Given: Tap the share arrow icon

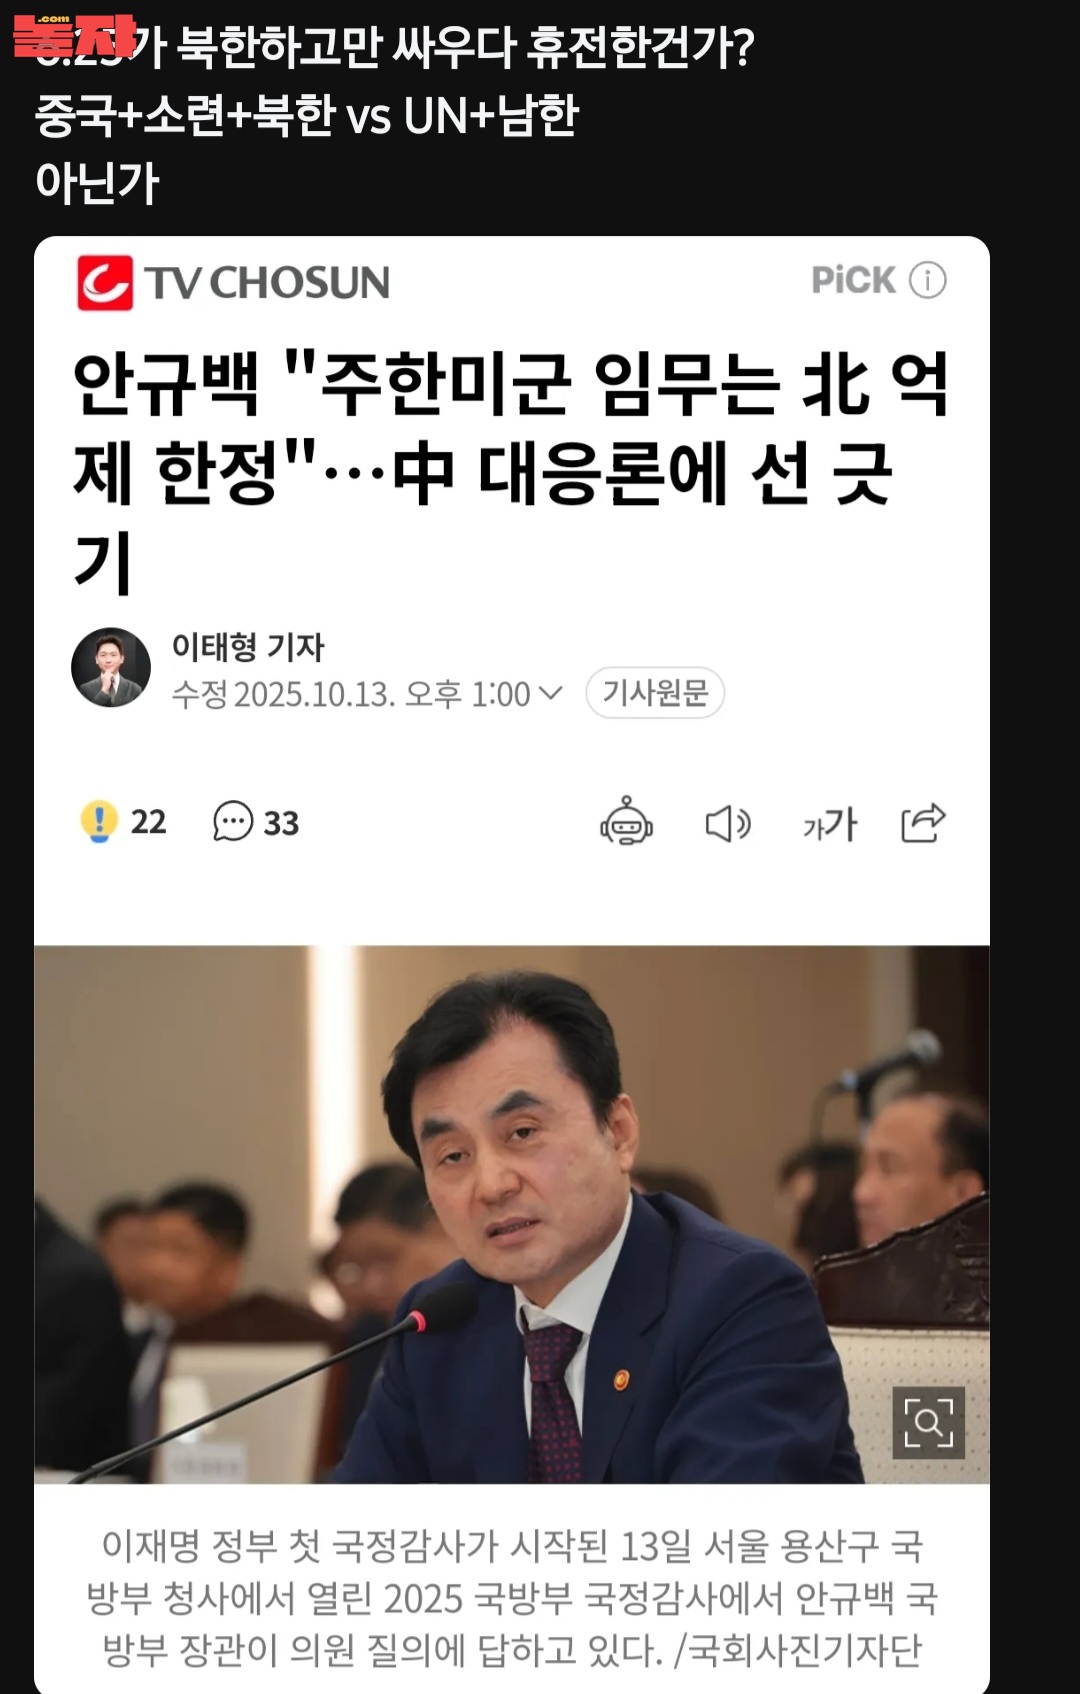Looking at the screenshot, I should (923, 822).
